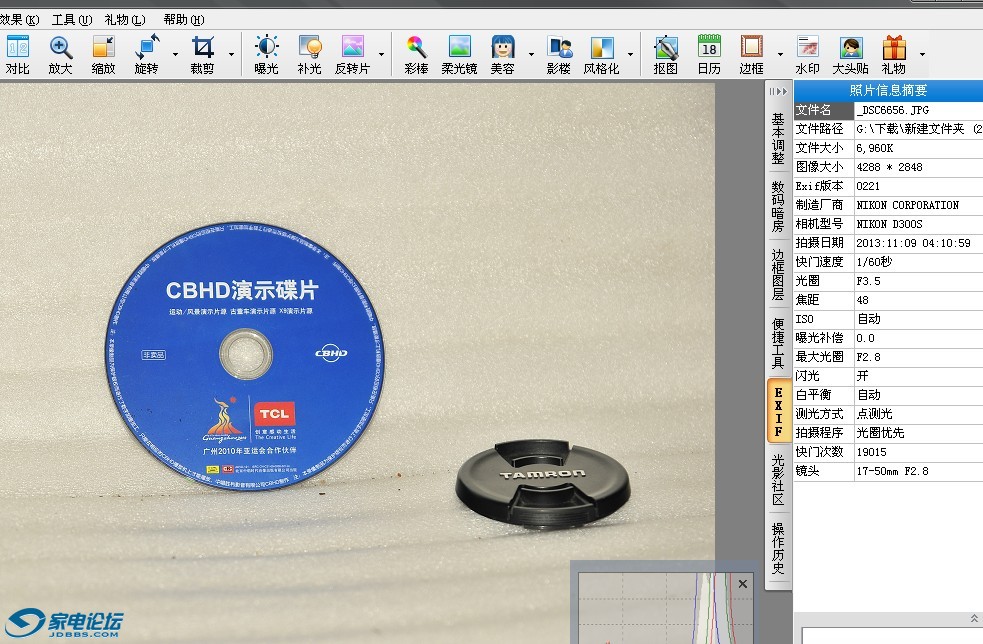Select the shutter count value 19015

(871, 452)
